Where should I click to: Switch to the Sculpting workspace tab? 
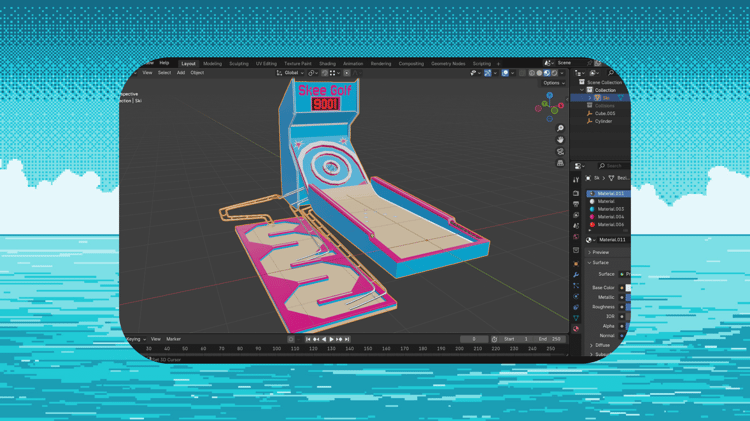coord(239,63)
